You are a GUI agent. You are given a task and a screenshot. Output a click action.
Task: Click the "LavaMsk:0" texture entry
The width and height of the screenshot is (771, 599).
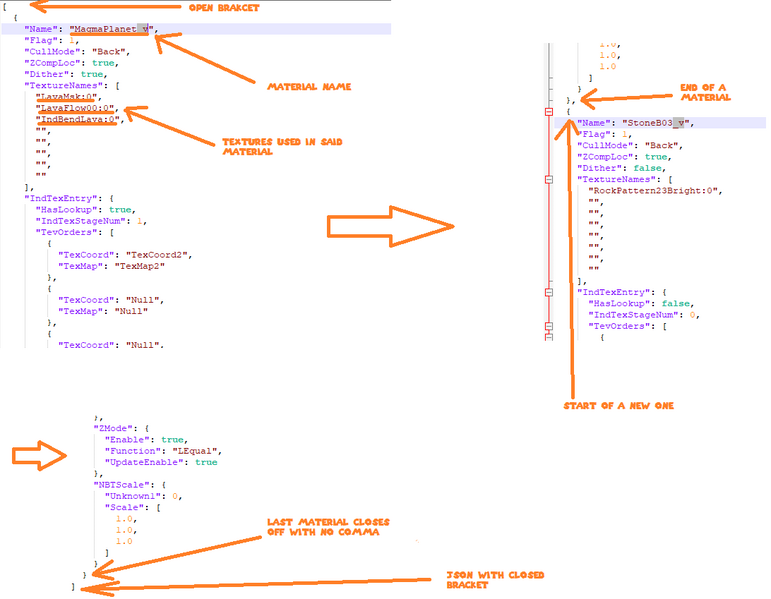click(66, 97)
